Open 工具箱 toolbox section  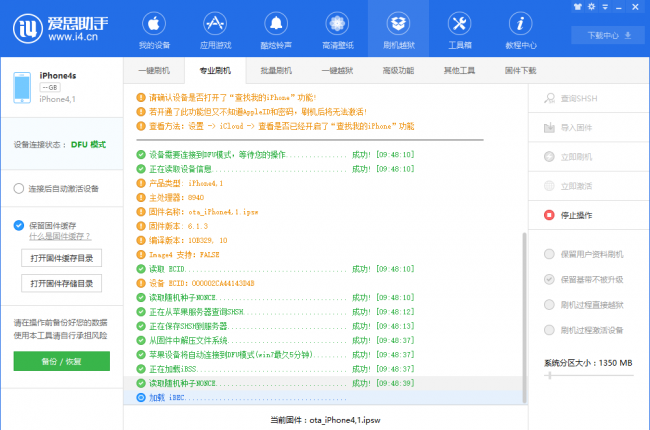(x=459, y=30)
